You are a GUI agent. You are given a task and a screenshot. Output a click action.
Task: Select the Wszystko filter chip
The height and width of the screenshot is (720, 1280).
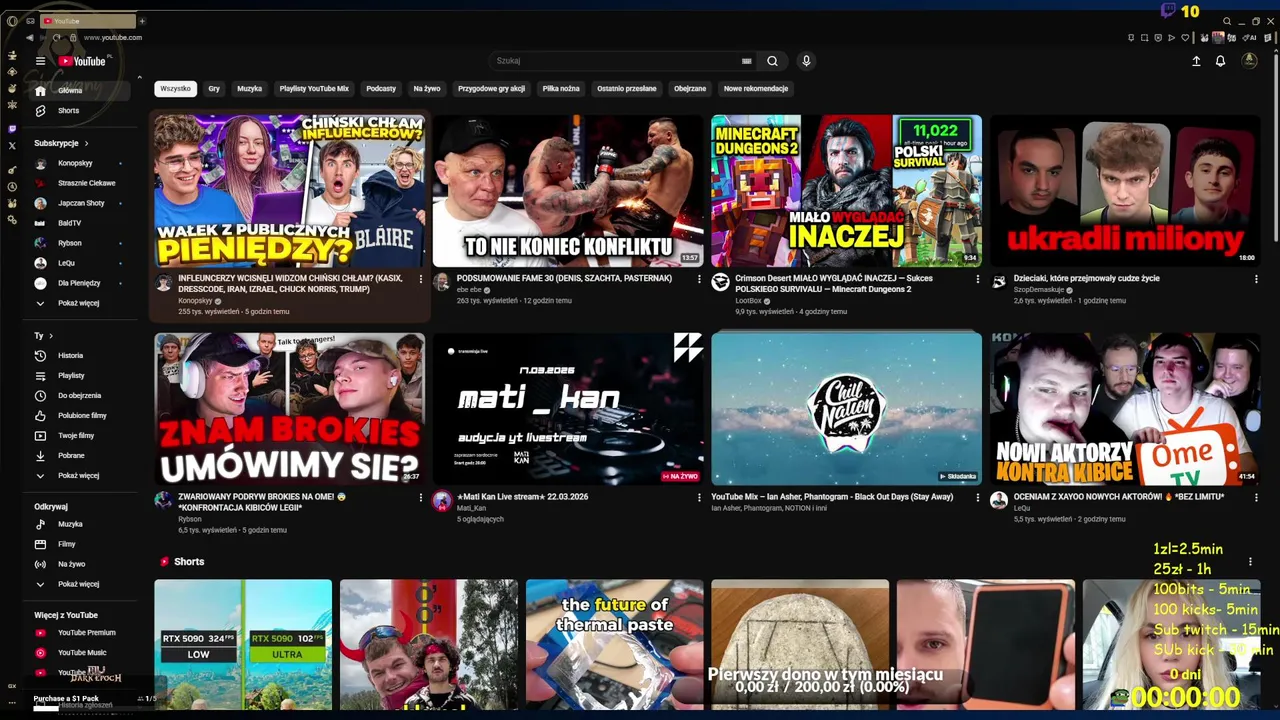coord(175,89)
